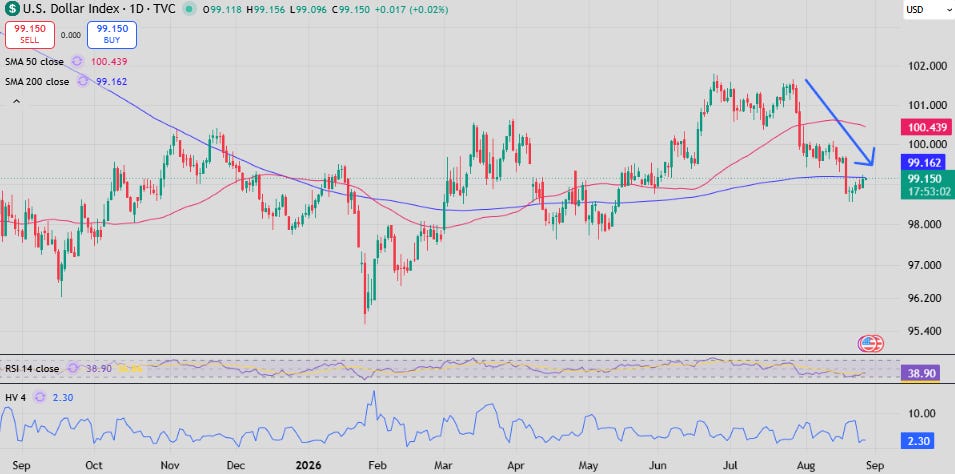
Task: Click the 100.439 value in SMA 50 legend
Action: click(x=109, y=61)
